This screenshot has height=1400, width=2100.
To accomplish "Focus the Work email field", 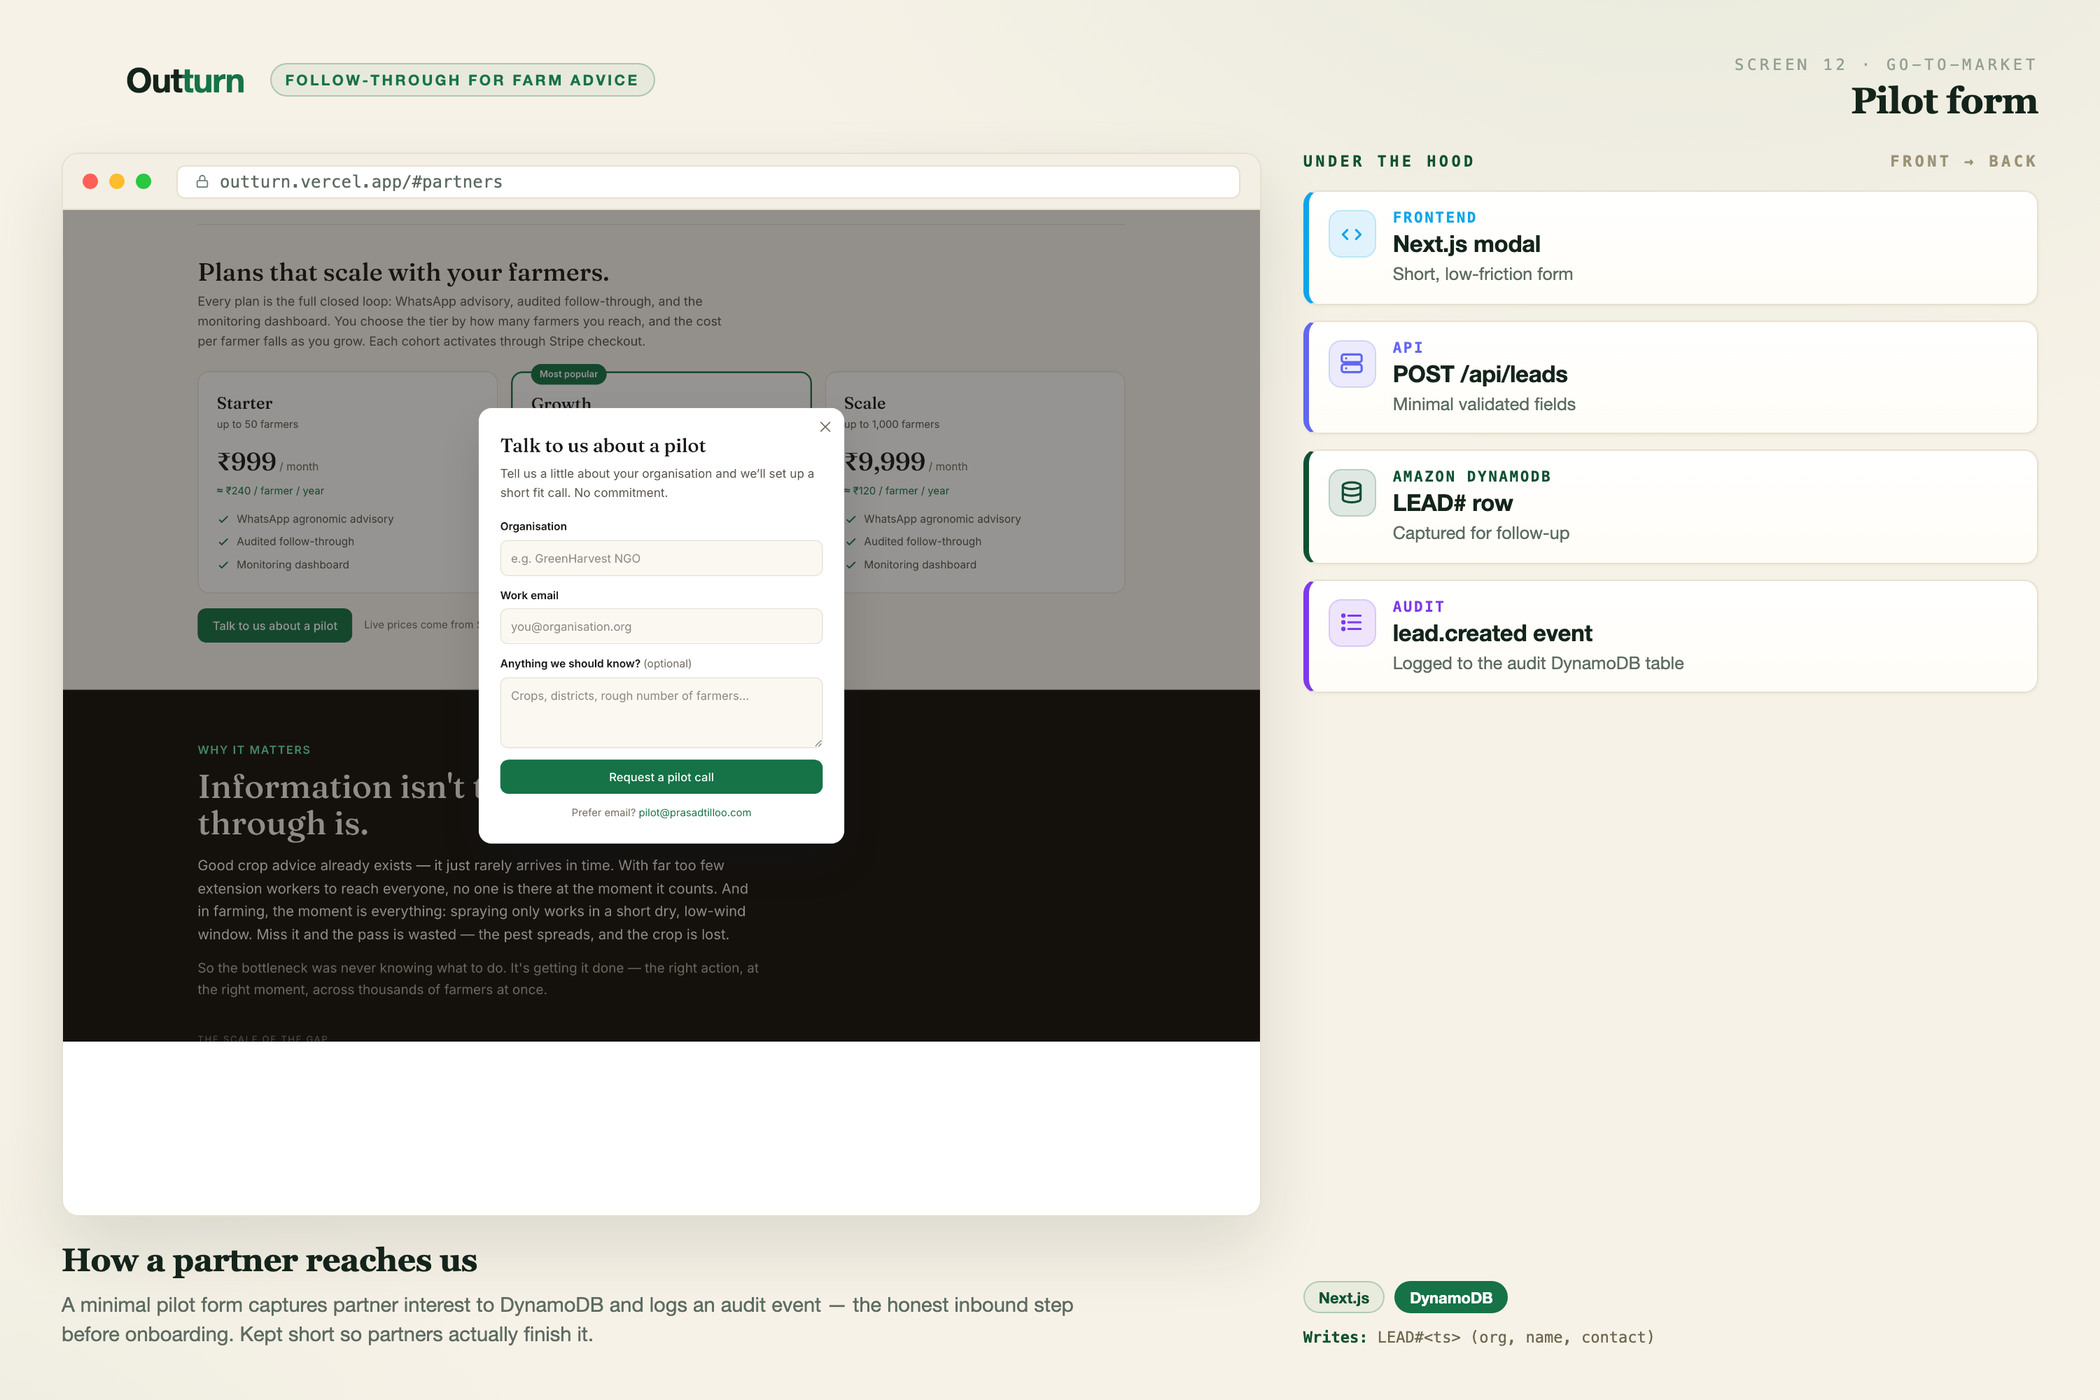I will point(661,626).
